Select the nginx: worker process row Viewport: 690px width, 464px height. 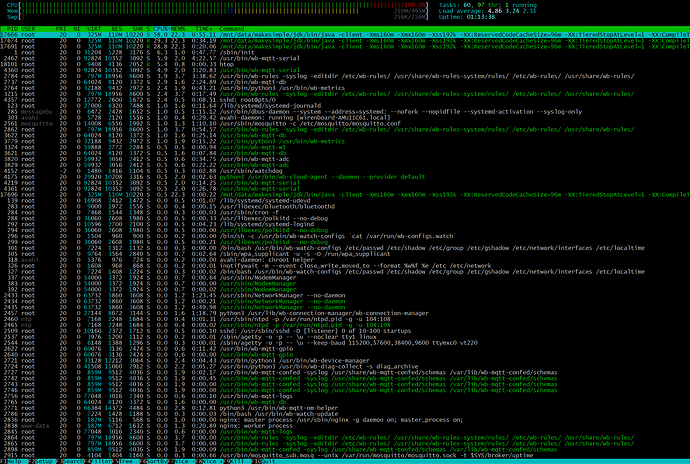pos(345,426)
